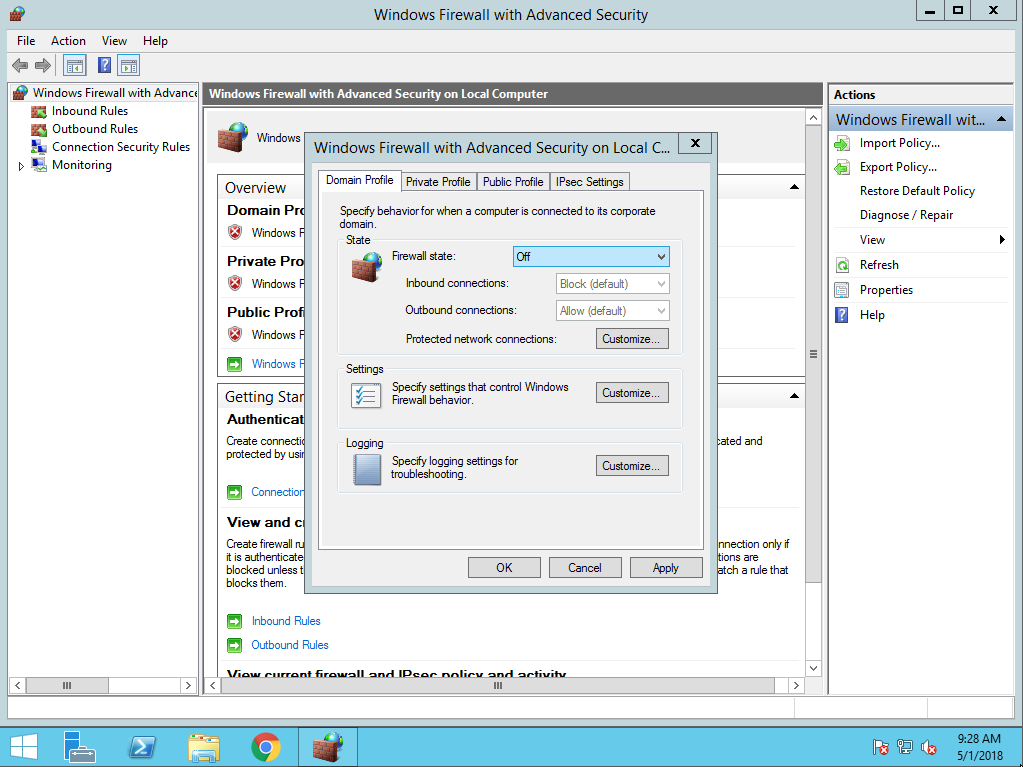
Task: Switch to the IPsec Settings tab
Action: click(589, 181)
